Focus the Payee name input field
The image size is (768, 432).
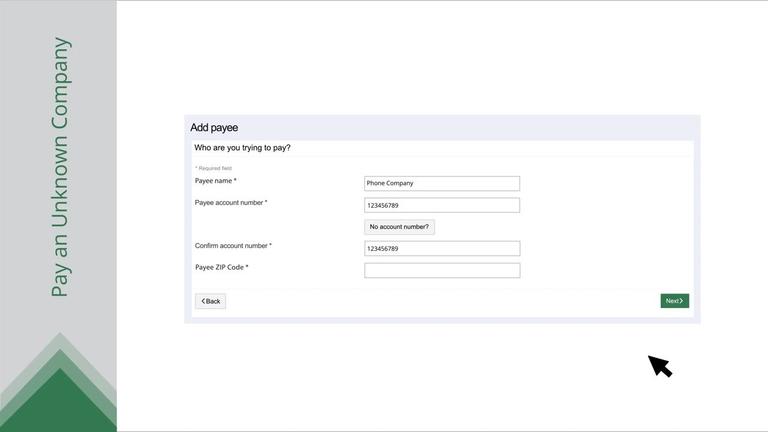pyautogui.click(x=442, y=183)
